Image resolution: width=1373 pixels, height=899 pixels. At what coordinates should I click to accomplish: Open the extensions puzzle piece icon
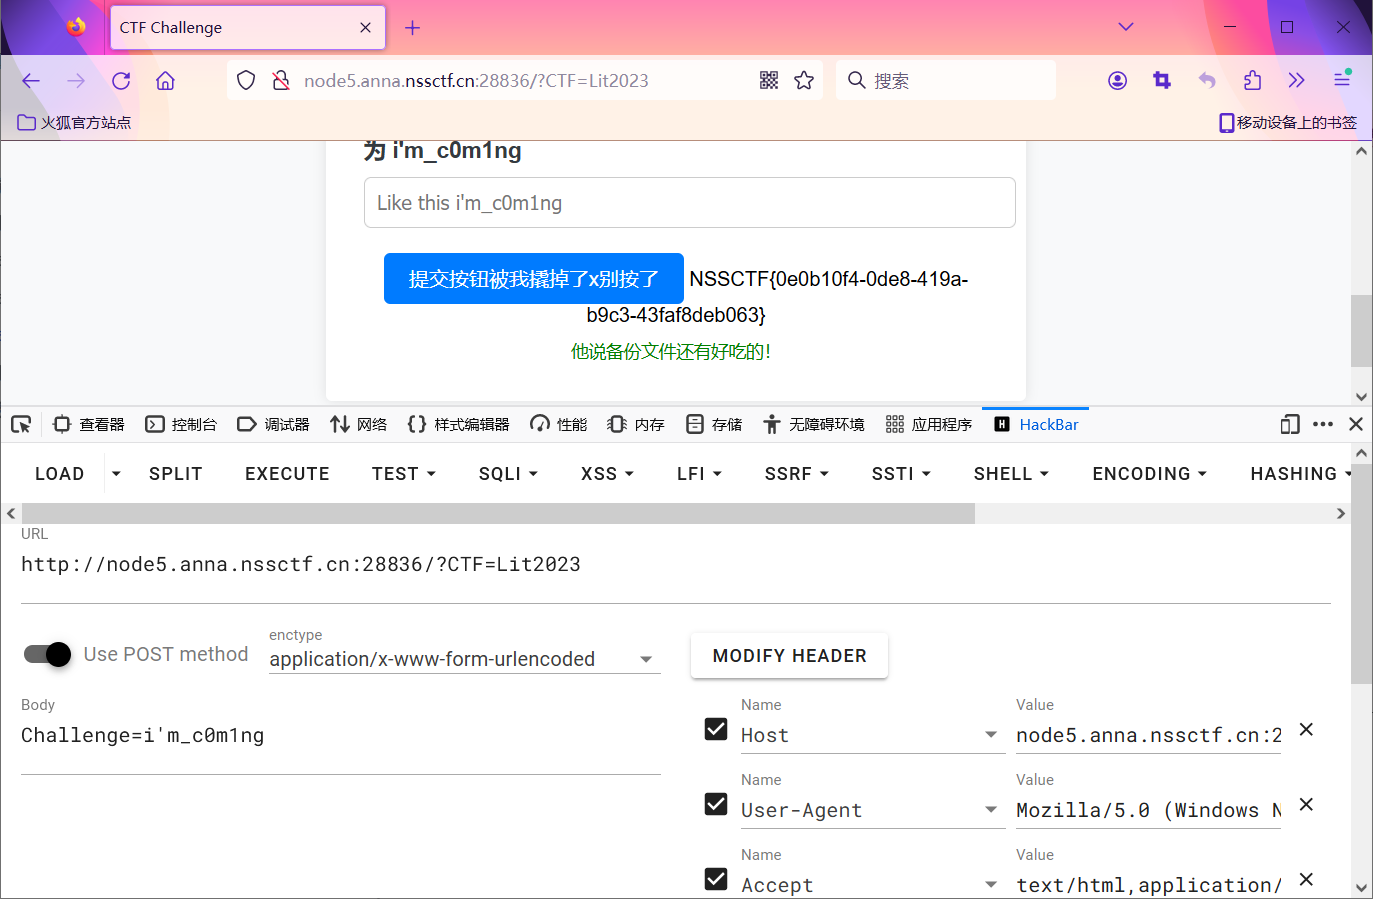[1252, 80]
